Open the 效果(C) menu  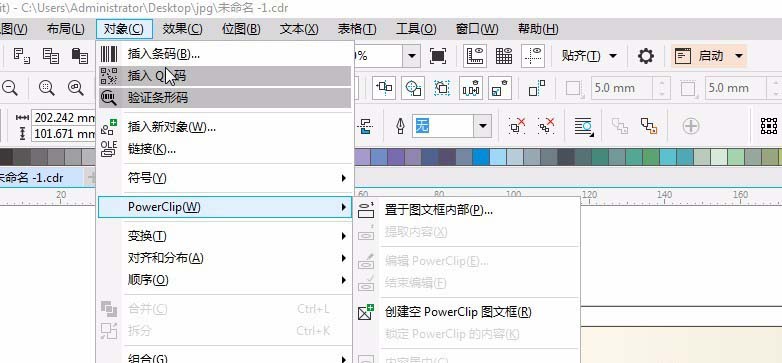(x=183, y=29)
